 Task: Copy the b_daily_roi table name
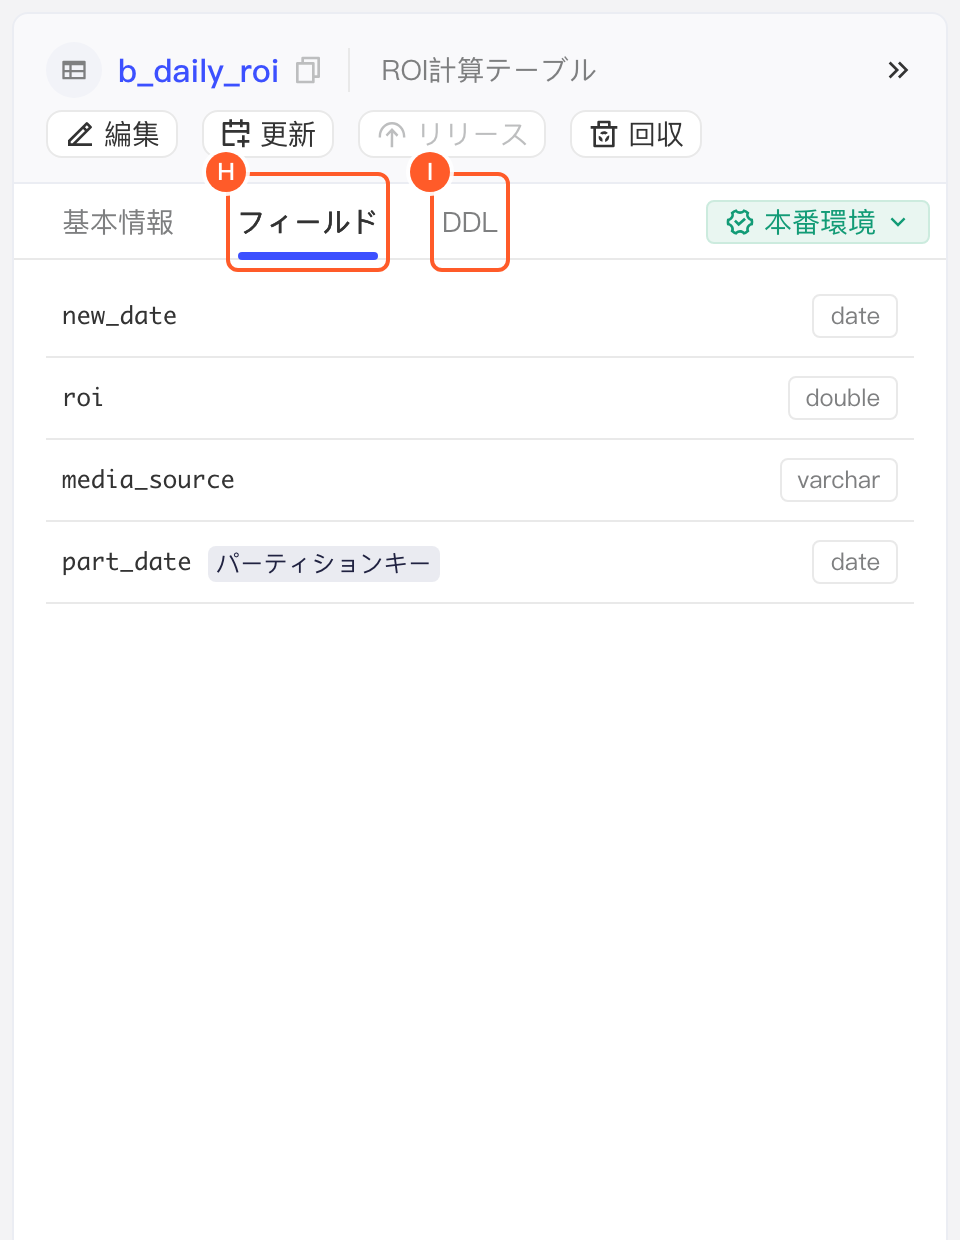tap(308, 70)
